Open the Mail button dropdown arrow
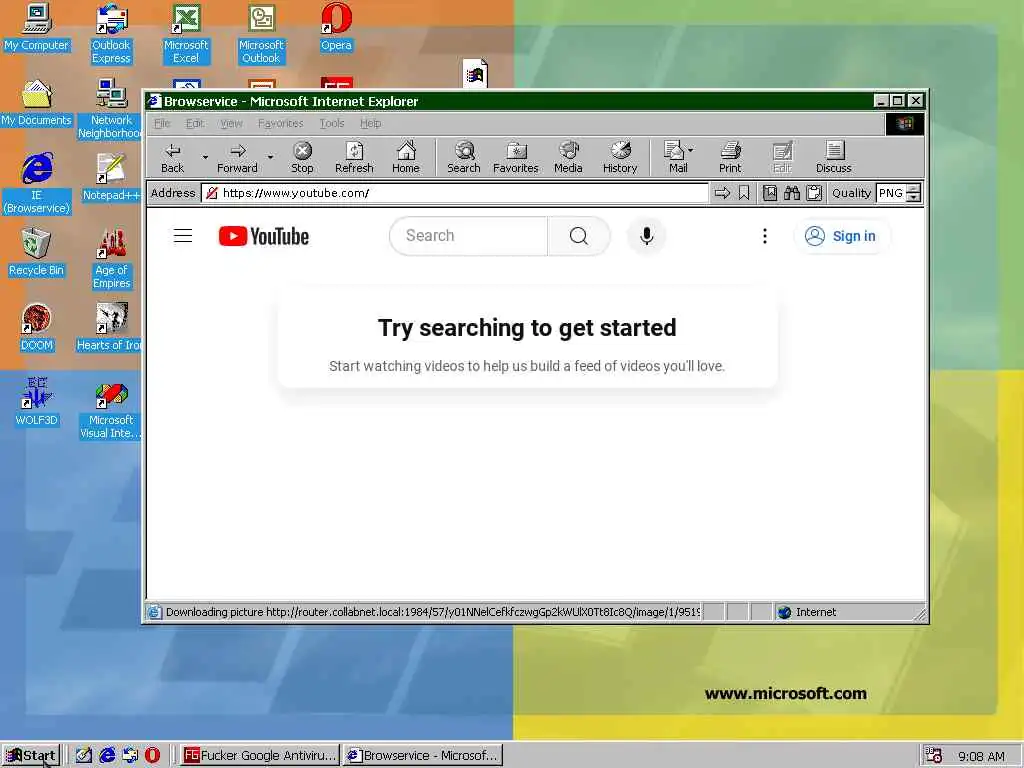 click(x=691, y=150)
